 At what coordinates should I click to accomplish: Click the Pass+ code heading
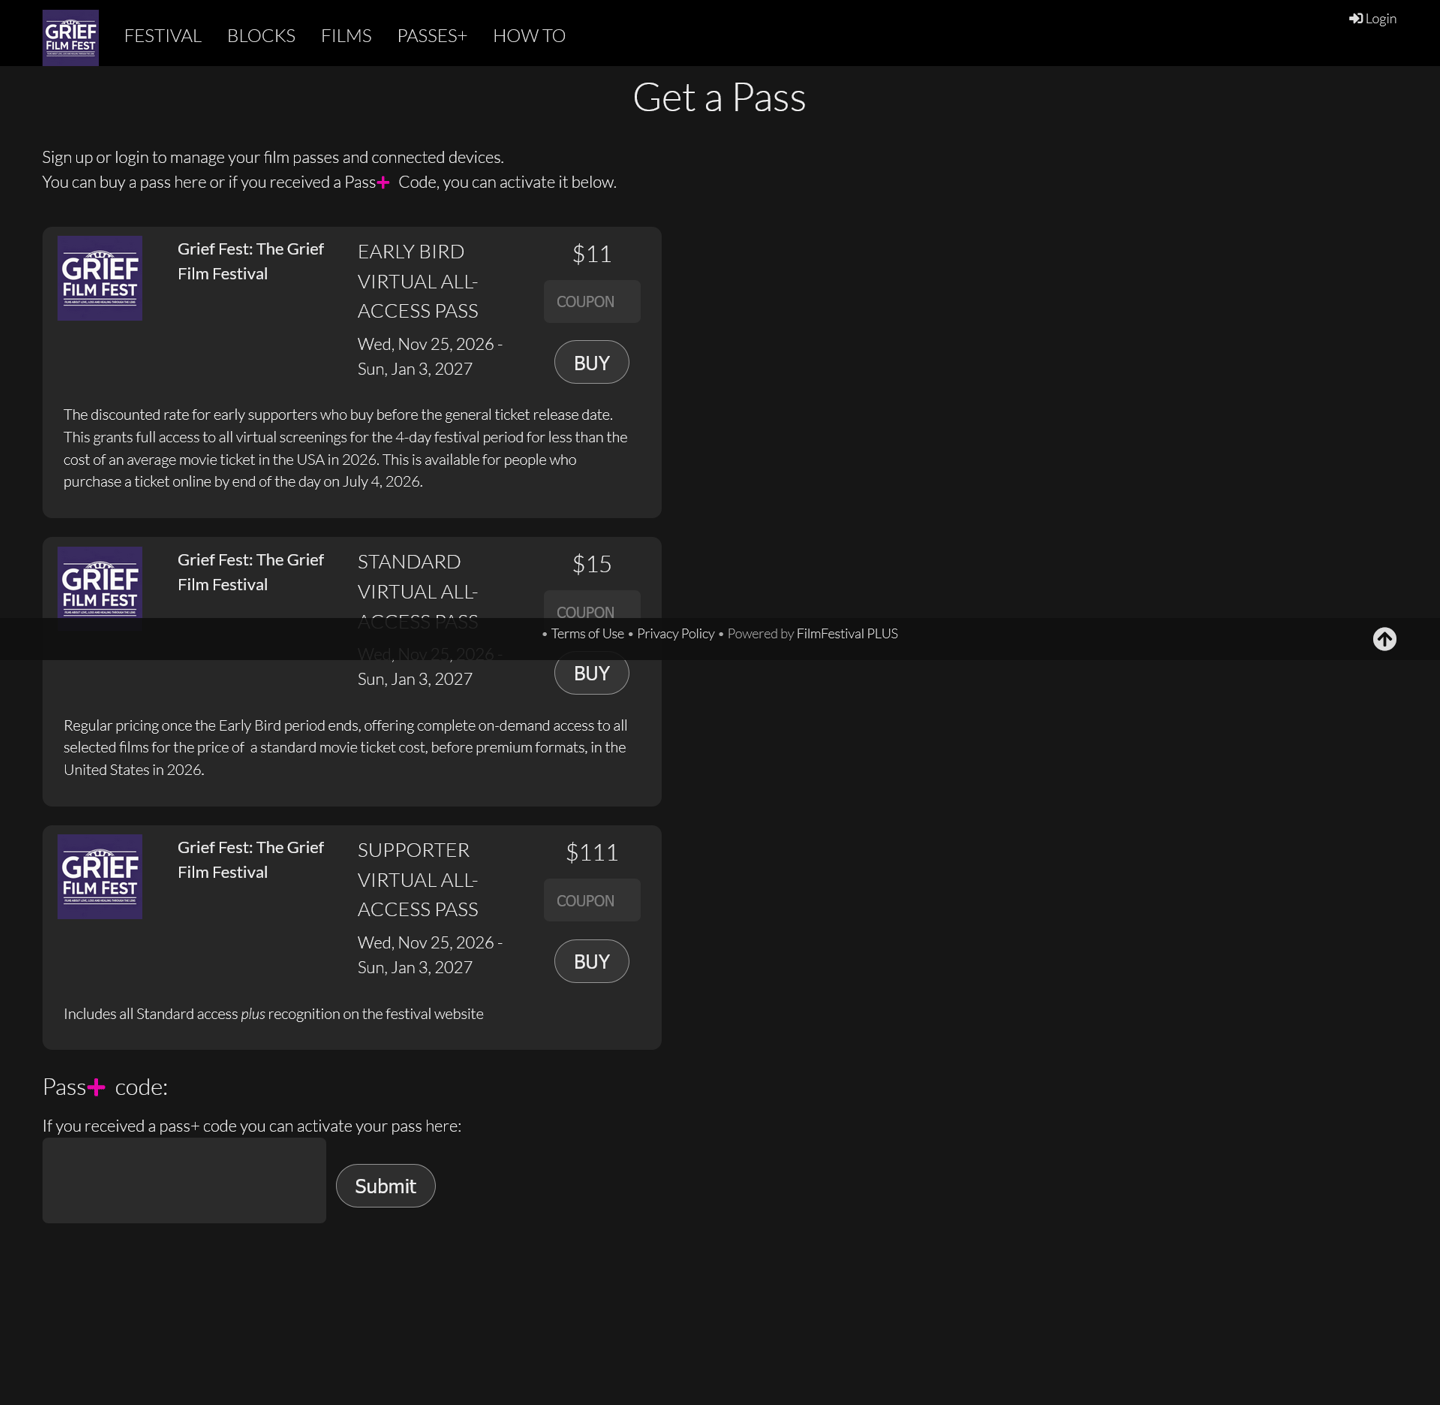[105, 1087]
